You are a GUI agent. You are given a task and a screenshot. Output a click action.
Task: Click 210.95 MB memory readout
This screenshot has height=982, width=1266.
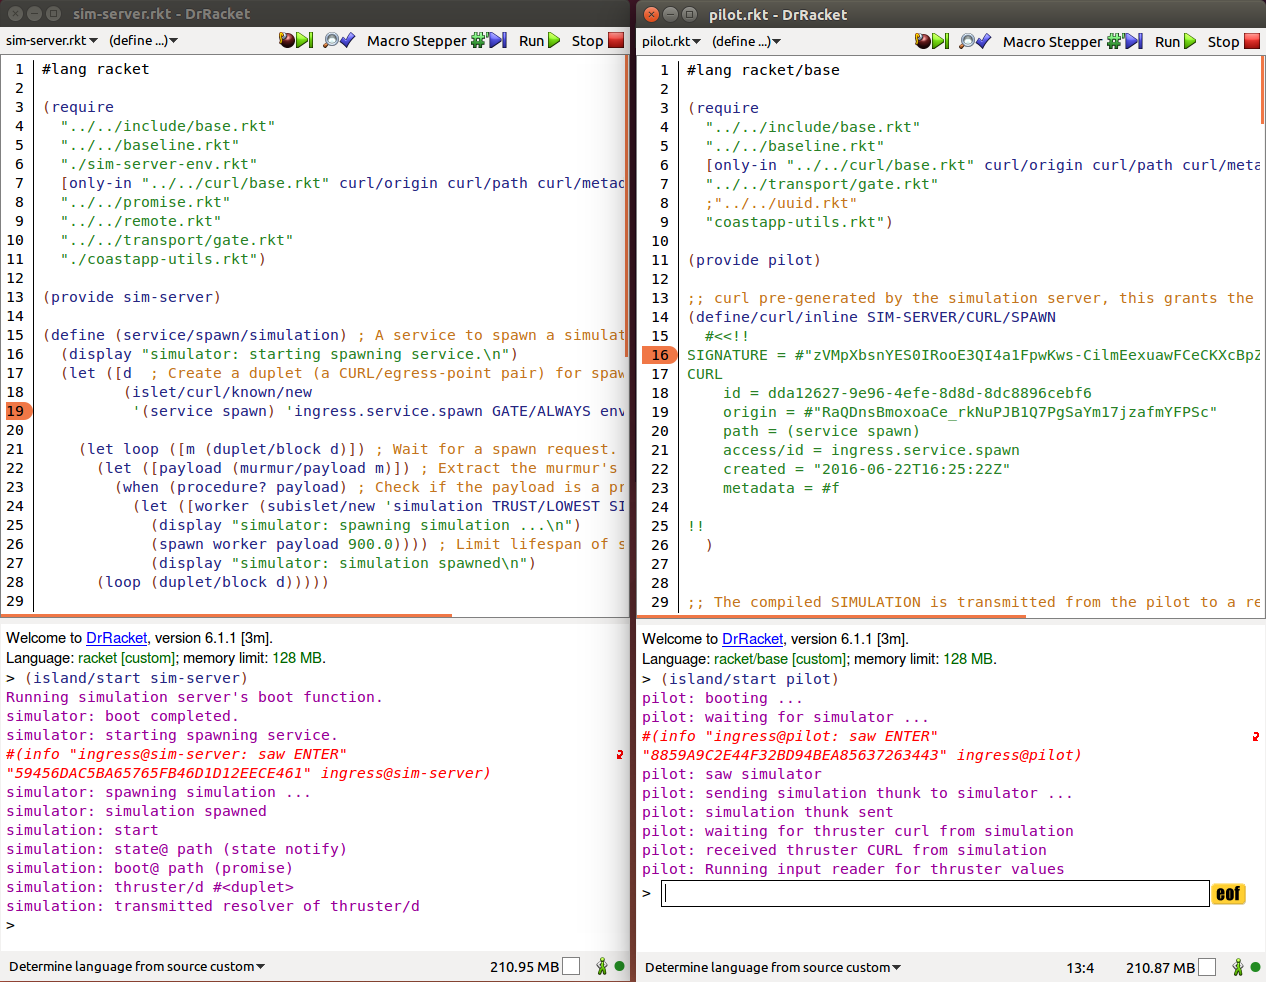pos(524,966)
